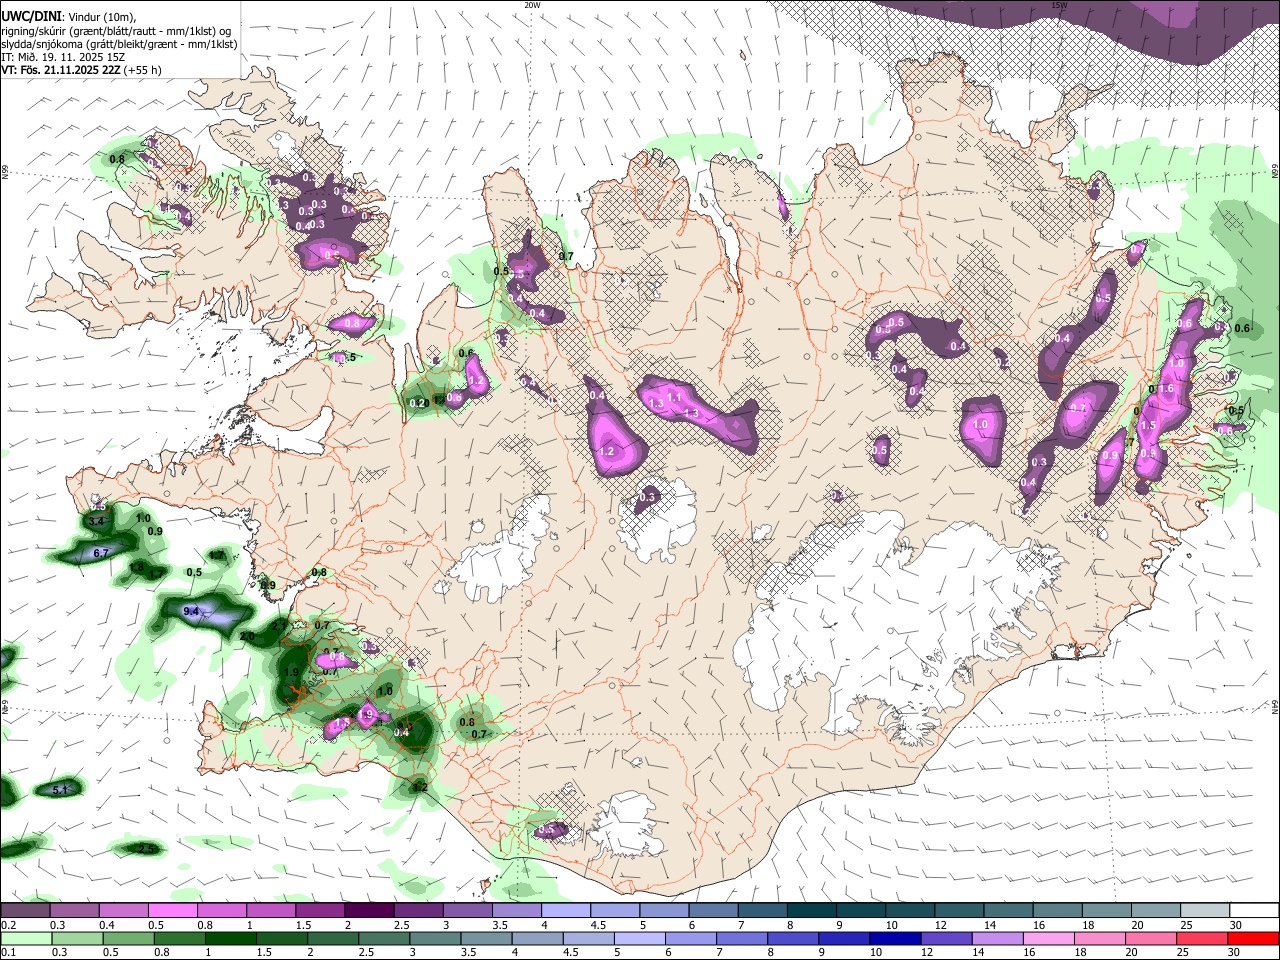This screenshot has width=1280, height=960.
Task: Click the 'slydda/snjókoma' legend description line
Action: [119, 44]
